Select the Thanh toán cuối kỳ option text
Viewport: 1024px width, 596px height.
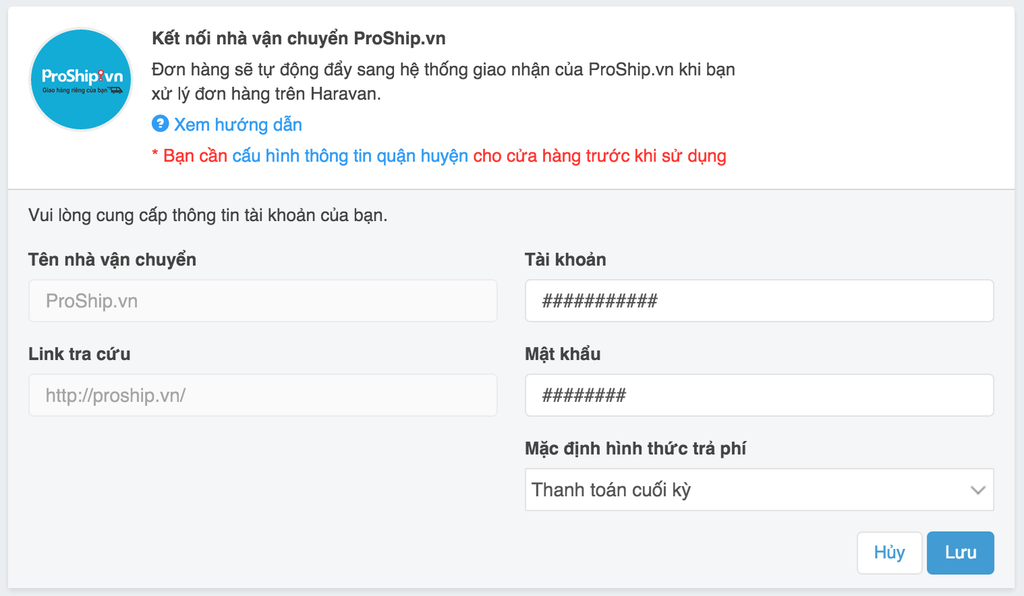click(x=611, y=490)
